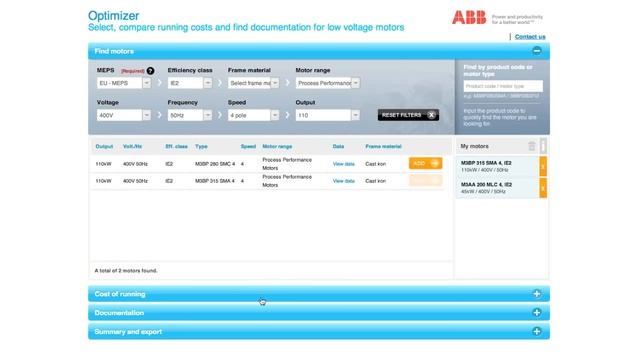Click the My motors panel scrollbar
Screen dimensions: 640x360
[x=543, y=146]
